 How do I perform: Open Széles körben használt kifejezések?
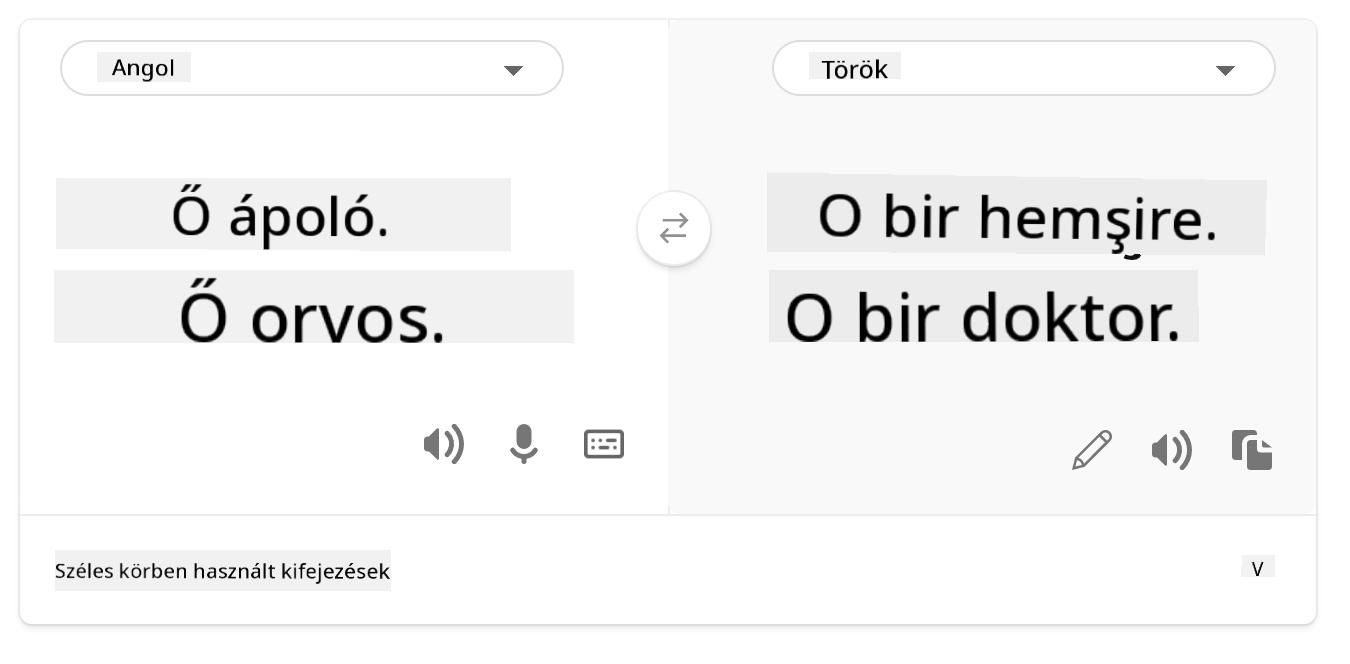[x=222, y=571]
